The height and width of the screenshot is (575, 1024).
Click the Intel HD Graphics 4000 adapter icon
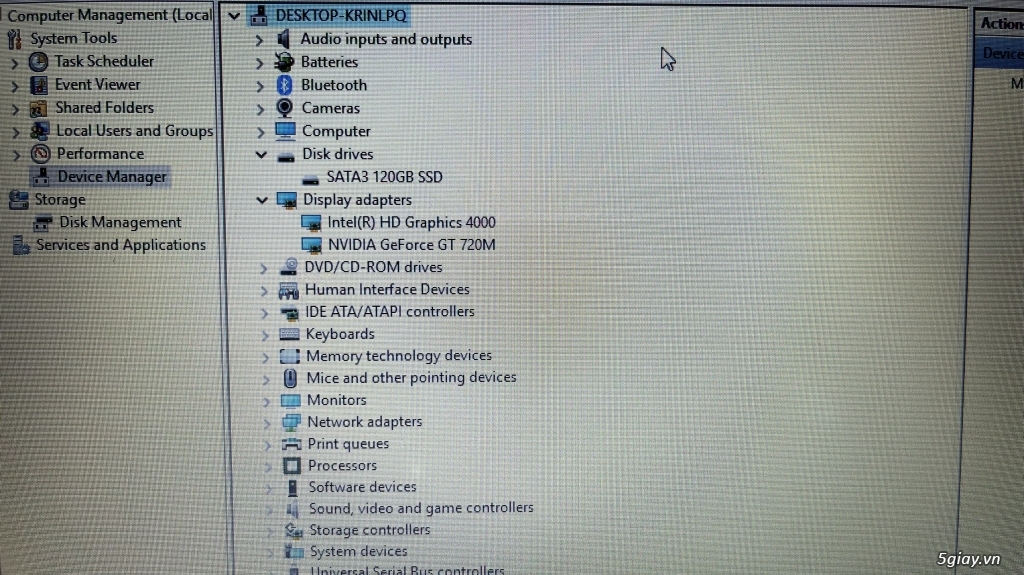(x=311, y=223)
